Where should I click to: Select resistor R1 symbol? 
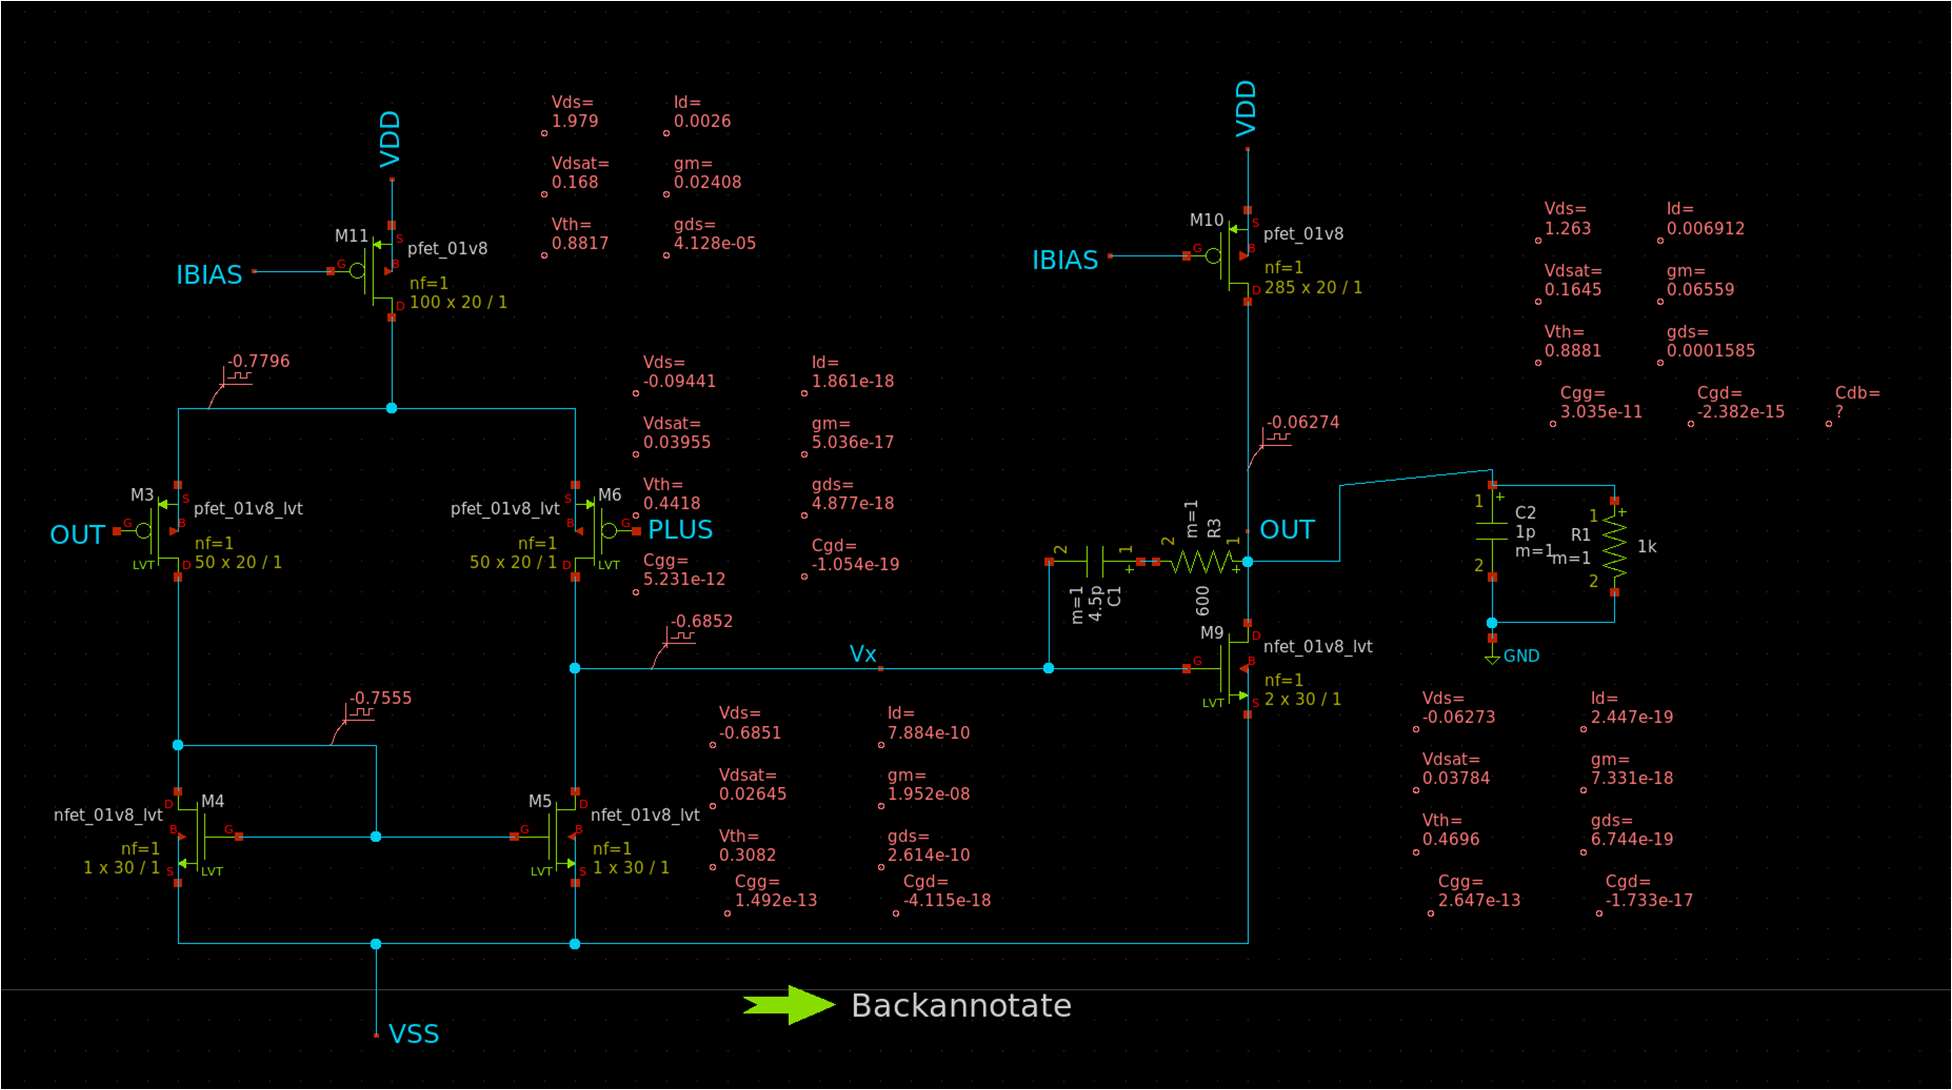pyautogui.click(x=1614, y=546)
